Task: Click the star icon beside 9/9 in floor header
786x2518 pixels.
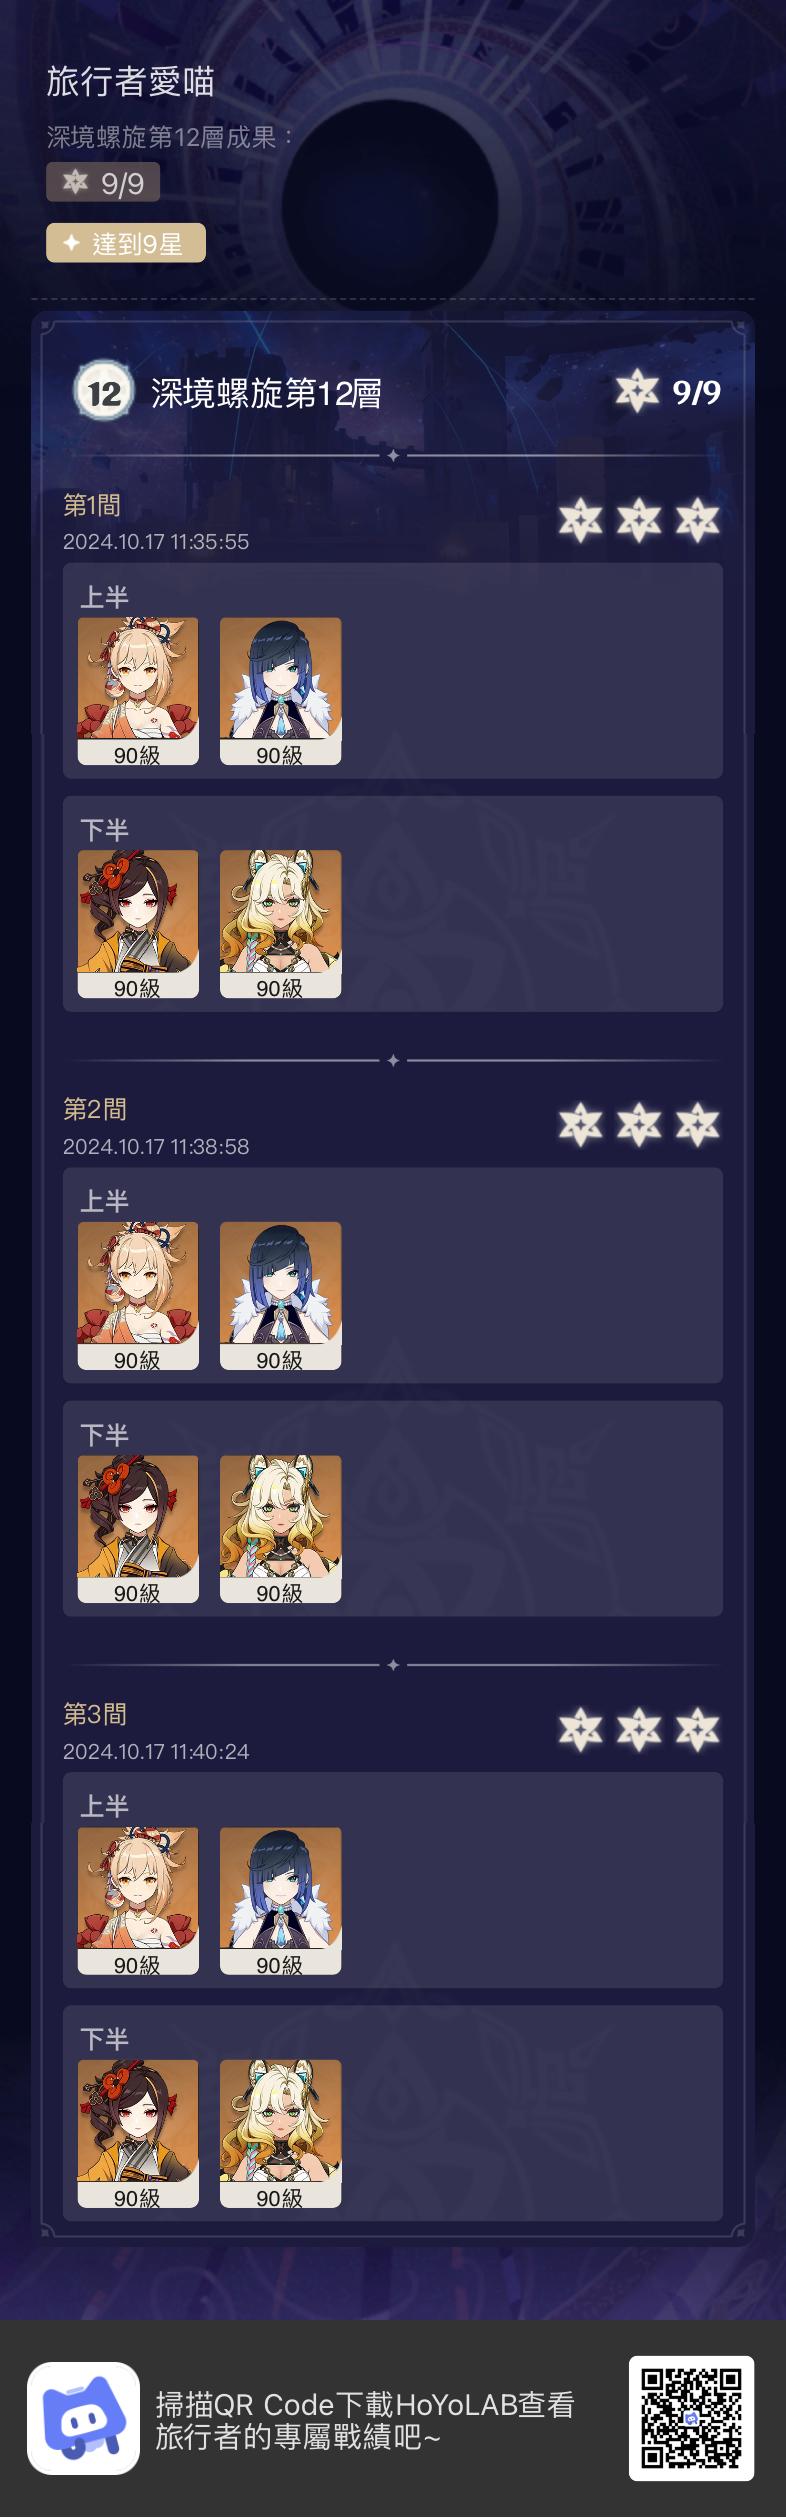Action: tap(637, 391)
